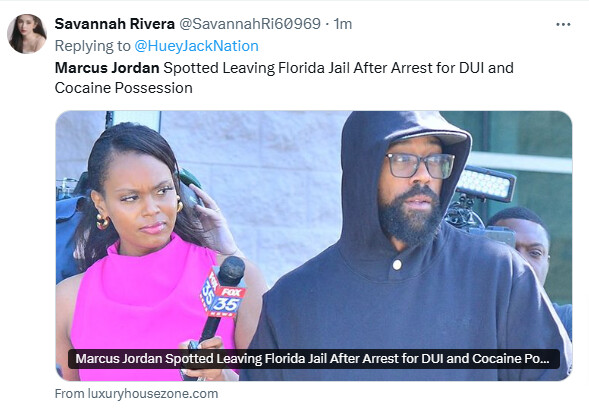Open the card headline caption overlay
The image size is (589, 411).
point(314,359)
